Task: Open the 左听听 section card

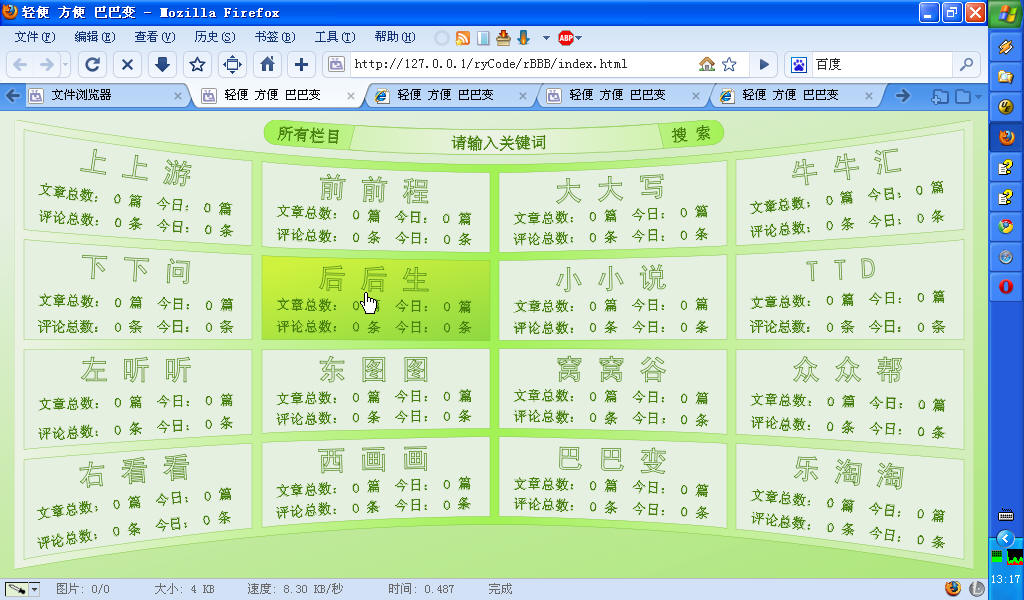Action: coord(137,400)
